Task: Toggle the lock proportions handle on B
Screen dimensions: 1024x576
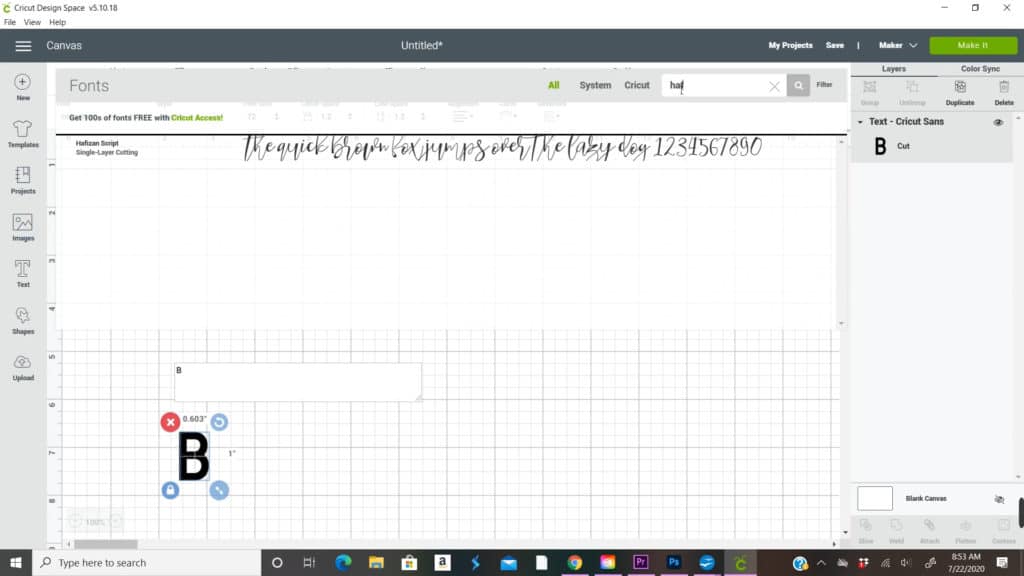Action: tap(170, 490)
